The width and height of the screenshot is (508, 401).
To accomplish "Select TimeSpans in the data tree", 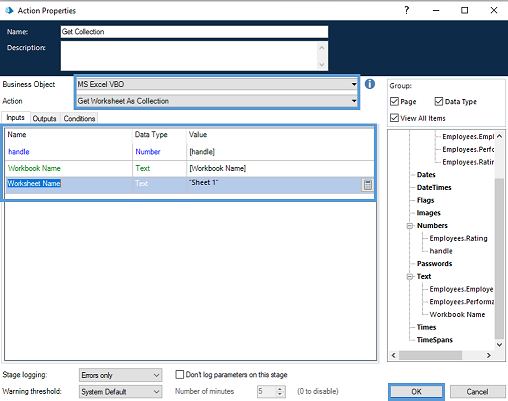I will click(435, 340).
